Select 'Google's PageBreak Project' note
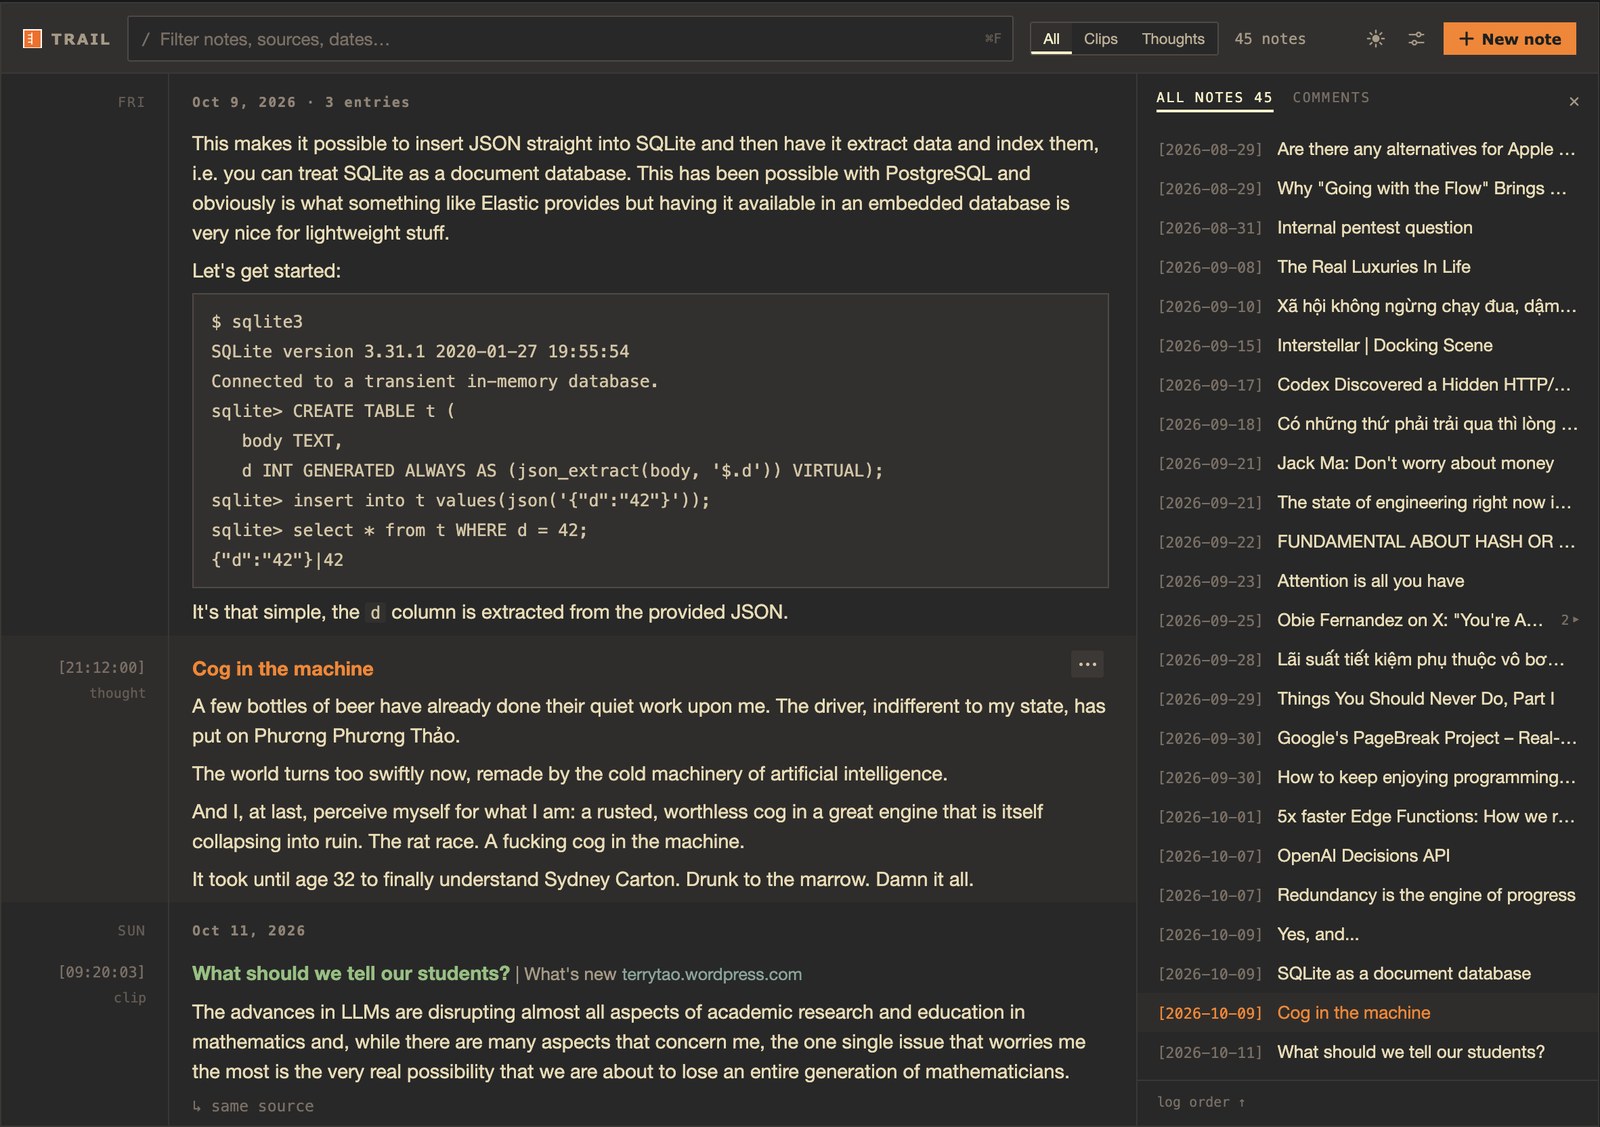 click(x=1367, y=738)
